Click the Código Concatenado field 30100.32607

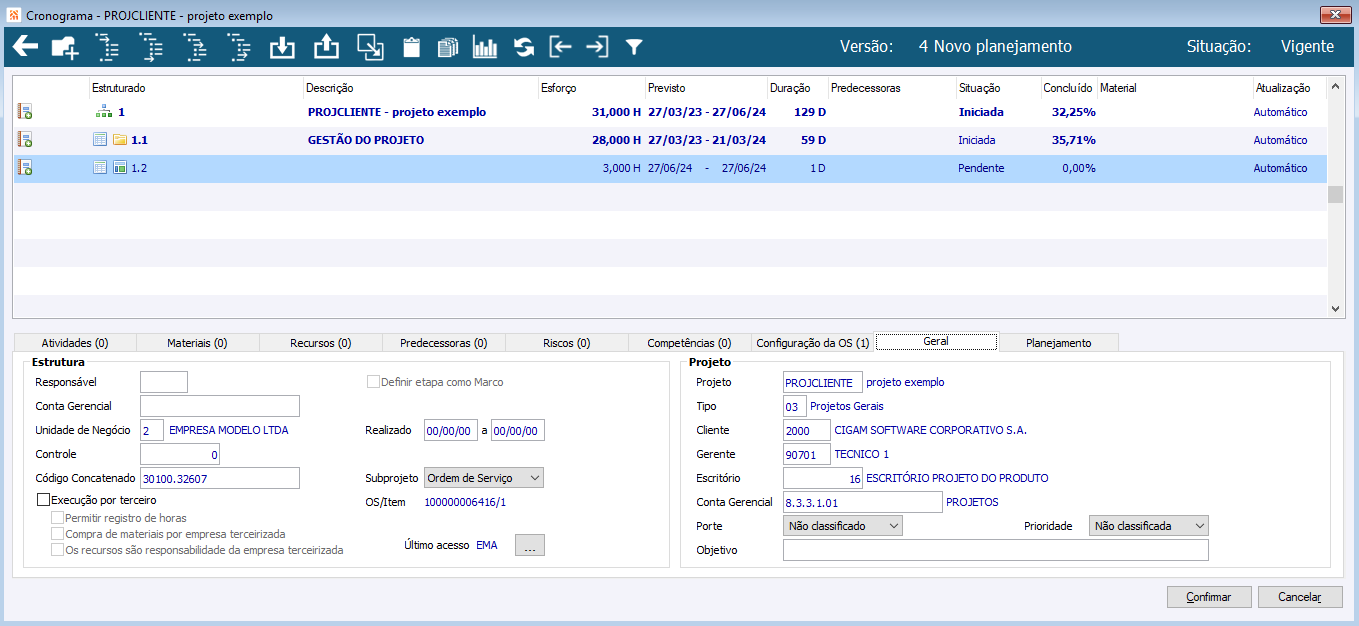click(220, 478)
